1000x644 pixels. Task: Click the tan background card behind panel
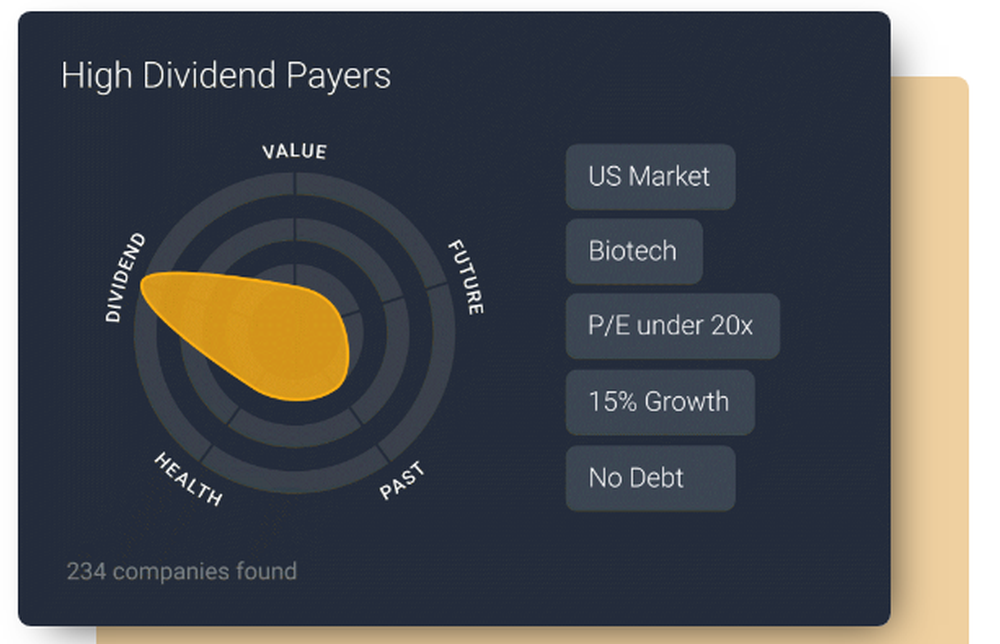tap(930, 357)
